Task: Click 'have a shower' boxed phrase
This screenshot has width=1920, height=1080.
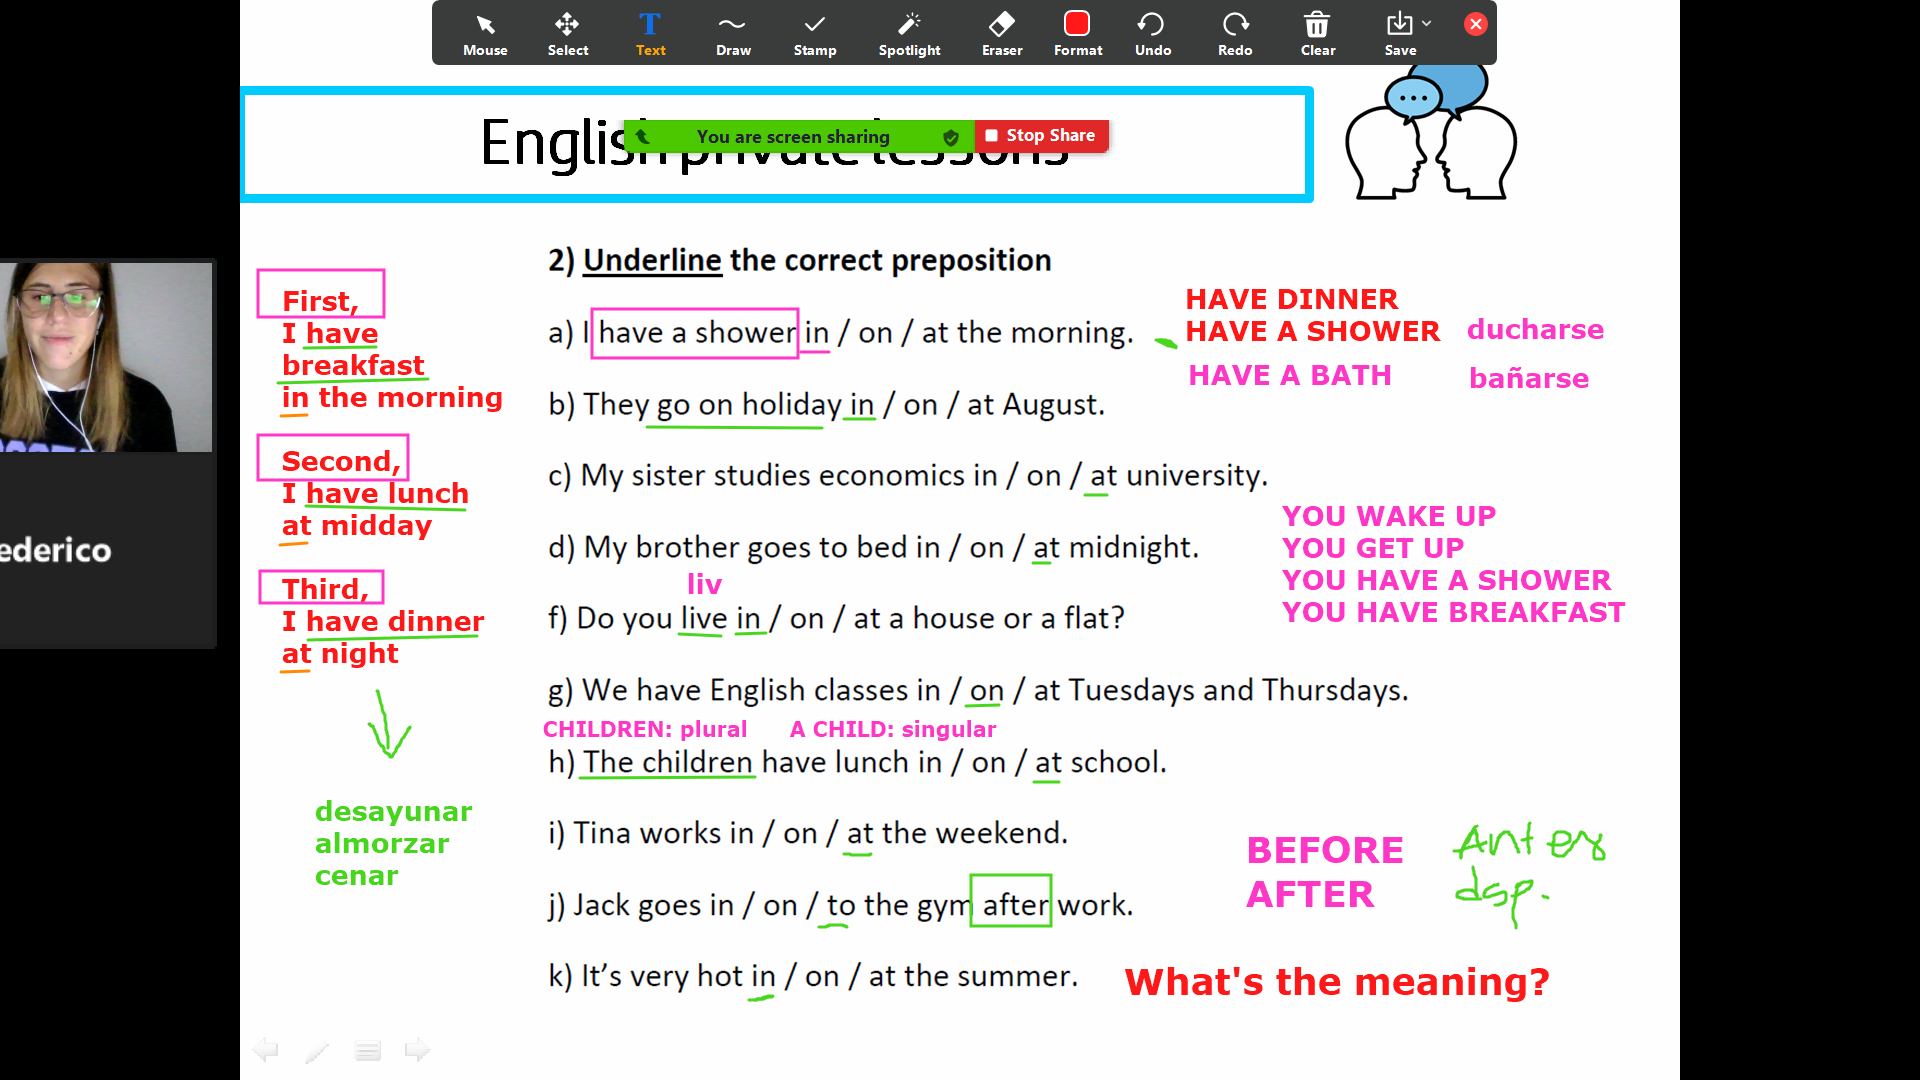Action: coord(695,333)
